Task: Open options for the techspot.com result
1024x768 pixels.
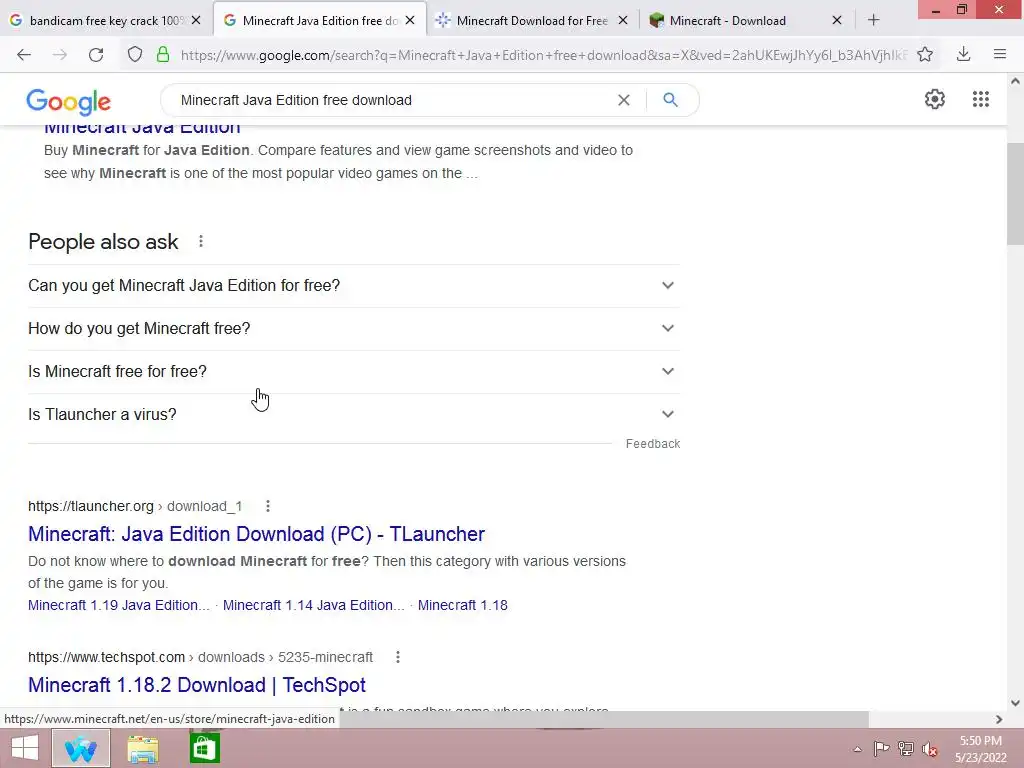Action: click(398, 657)
